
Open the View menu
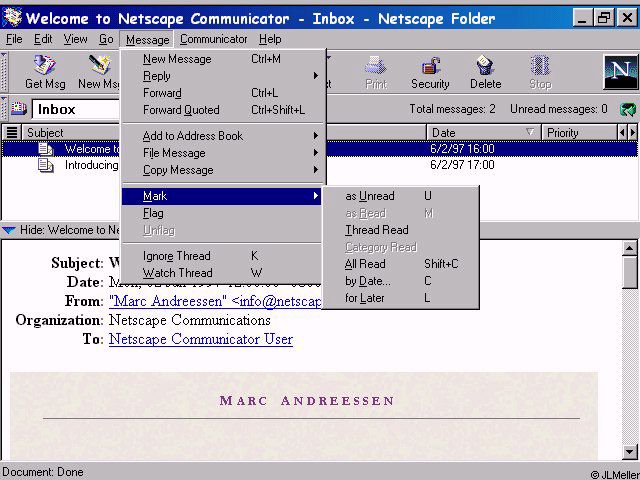point(75,39)
